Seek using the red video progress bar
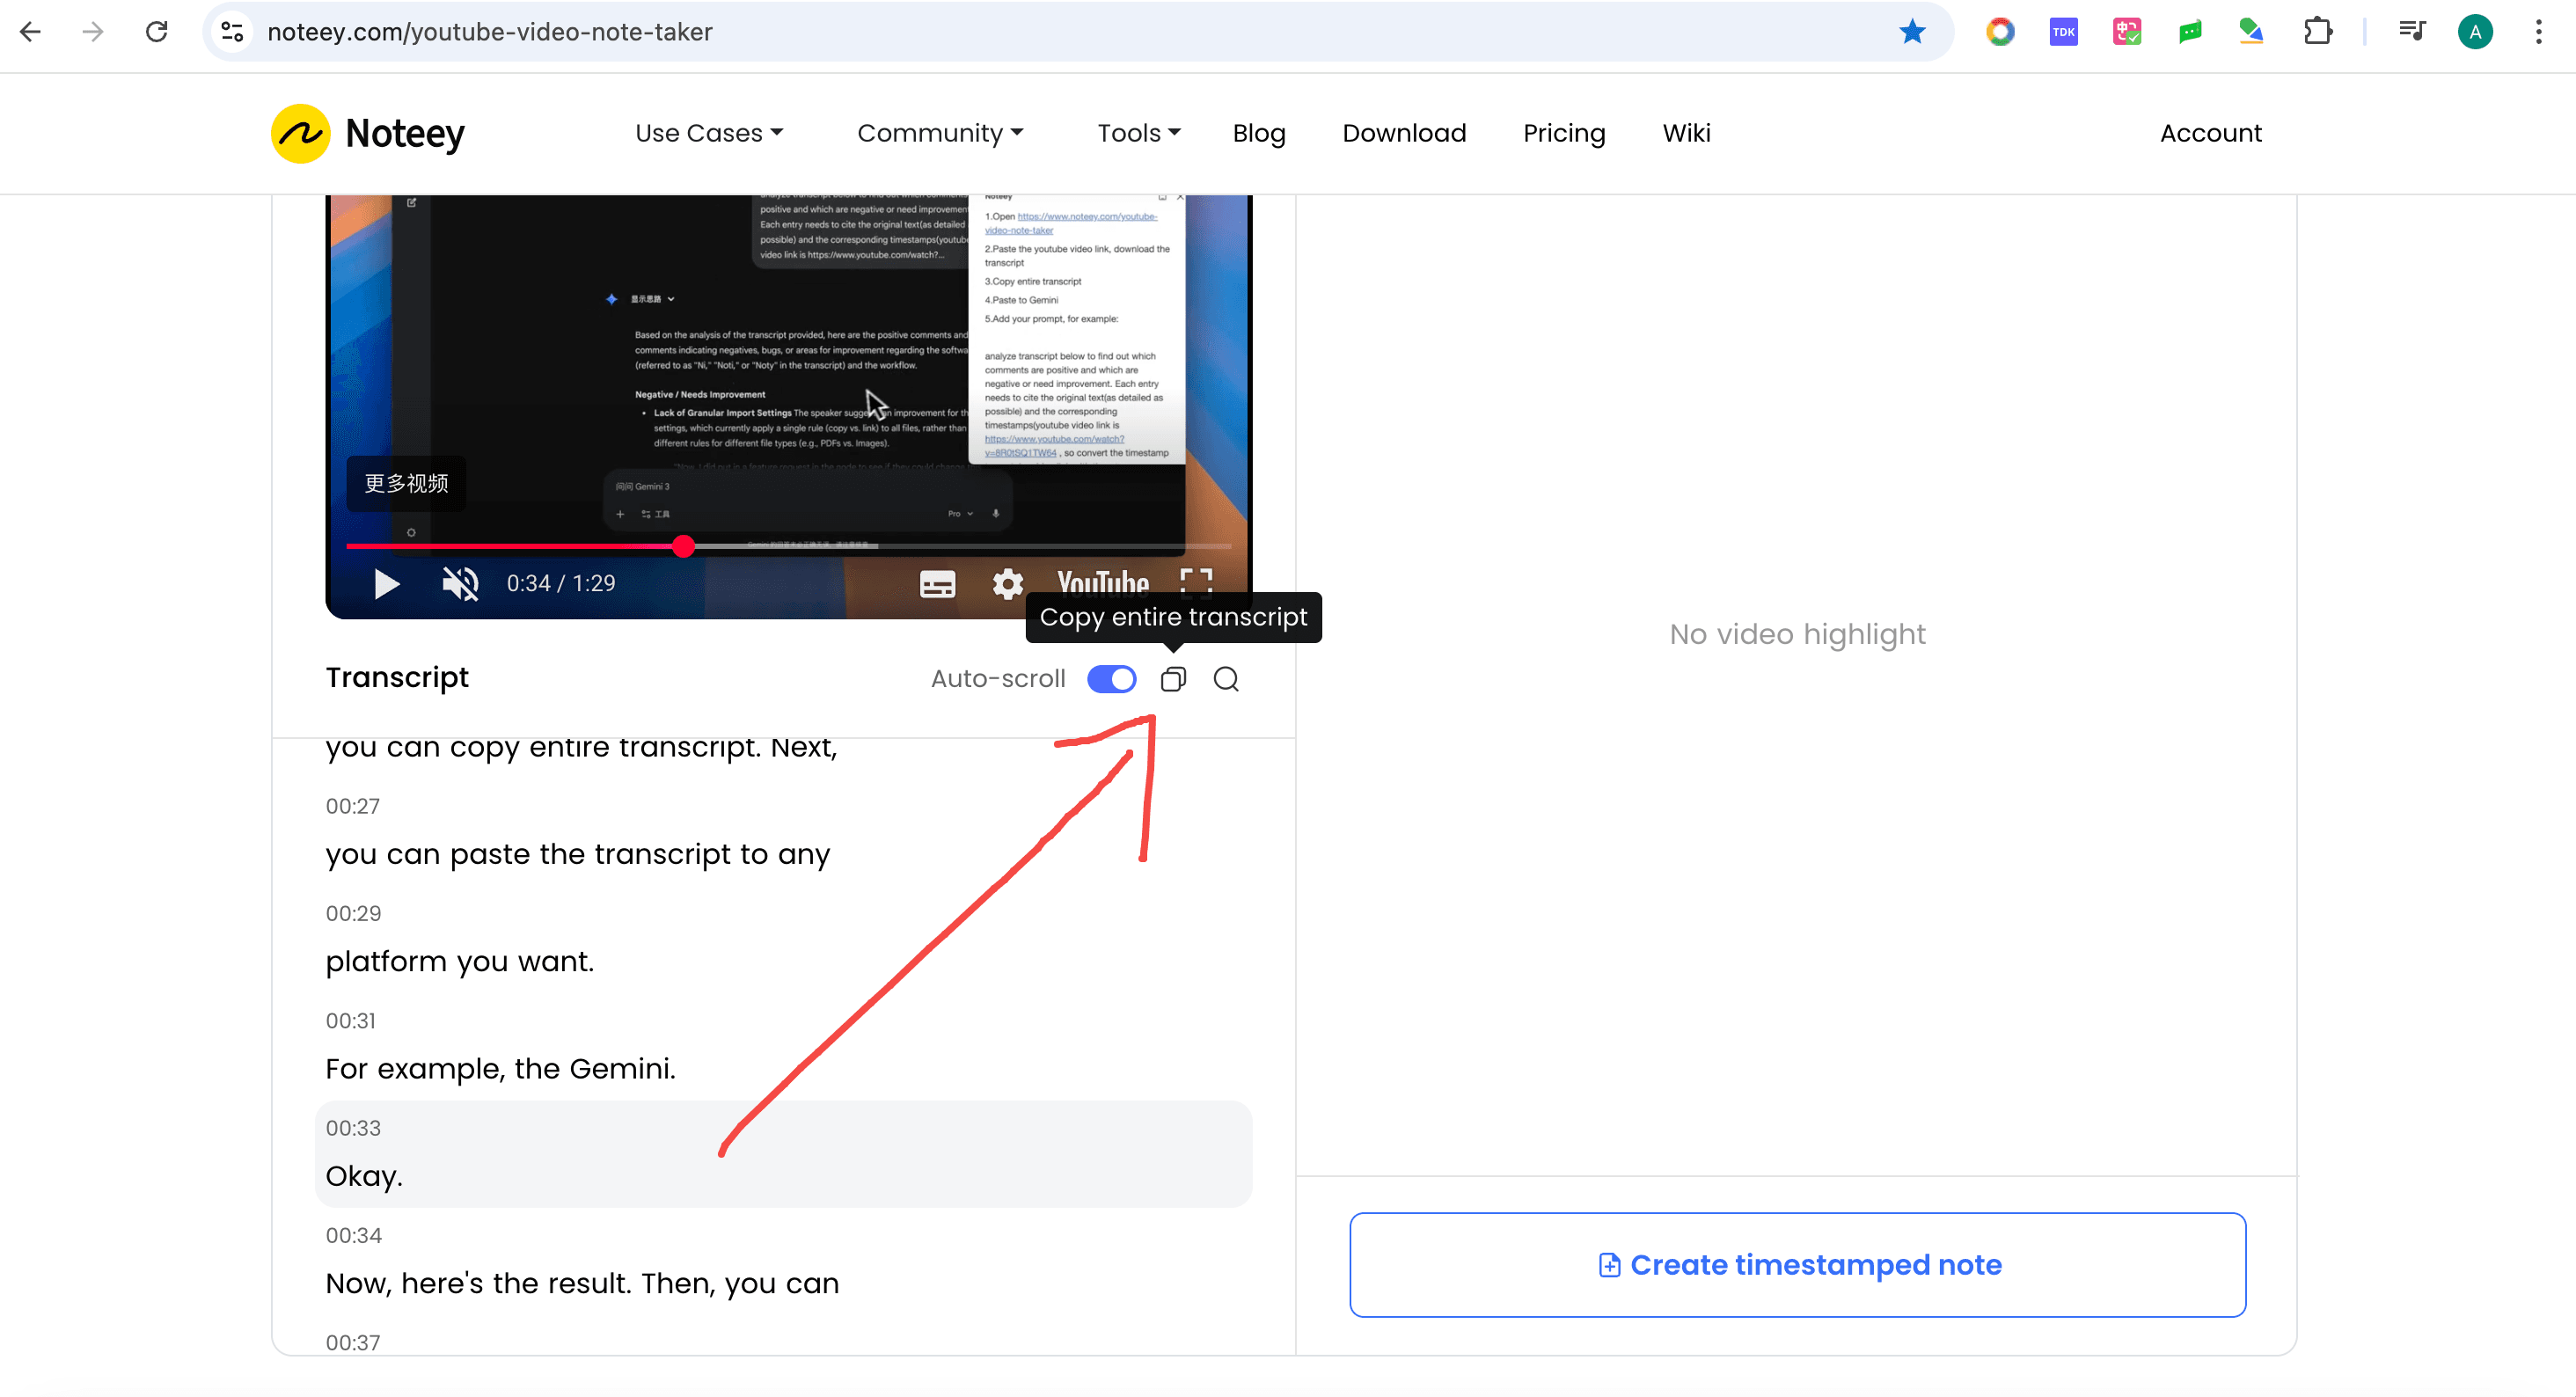Image resolution: width=2576 pixels, height=1397 pixels. 683,546
